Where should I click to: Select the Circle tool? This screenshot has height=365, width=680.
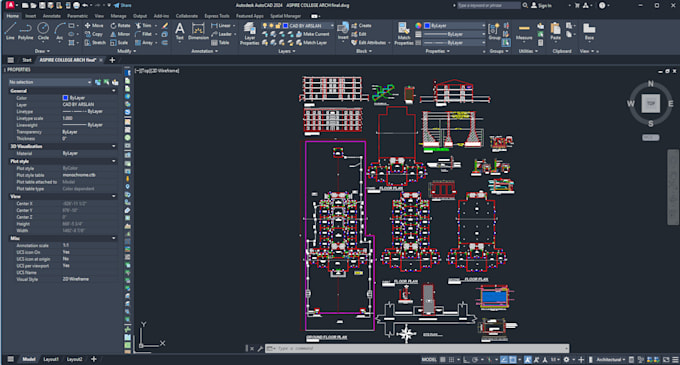(x=43, y=32)
